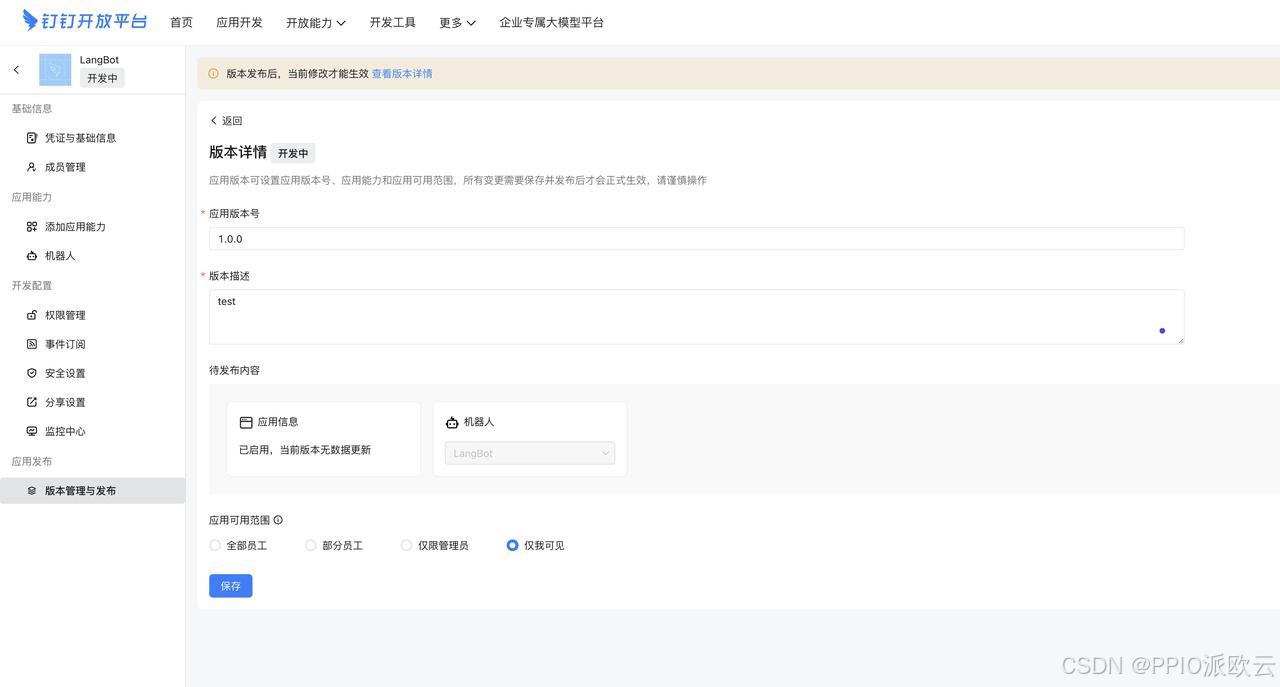
Task: Expand the 开放能力 dropdown menu
Action: (316, 22)
